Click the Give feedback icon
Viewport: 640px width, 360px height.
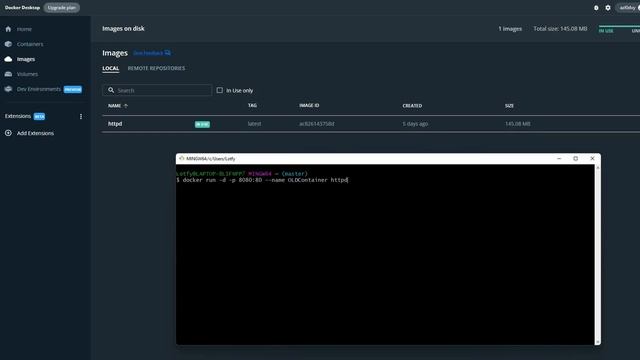click(168, 53)
